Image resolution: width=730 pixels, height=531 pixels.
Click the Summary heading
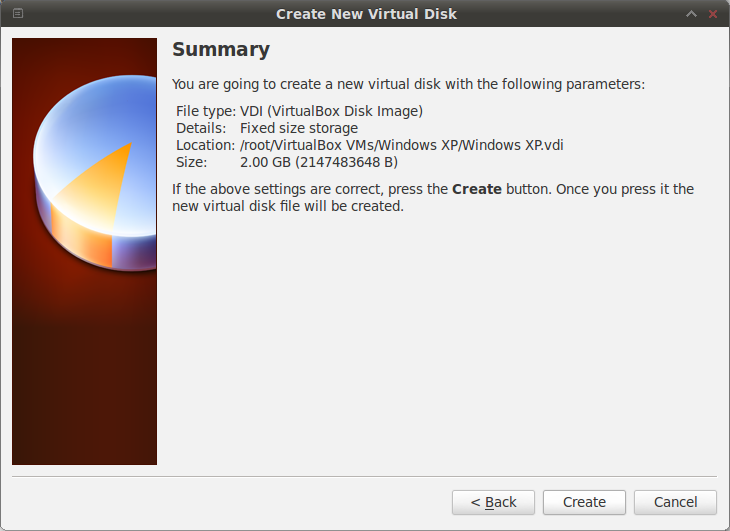coord(221,50)
